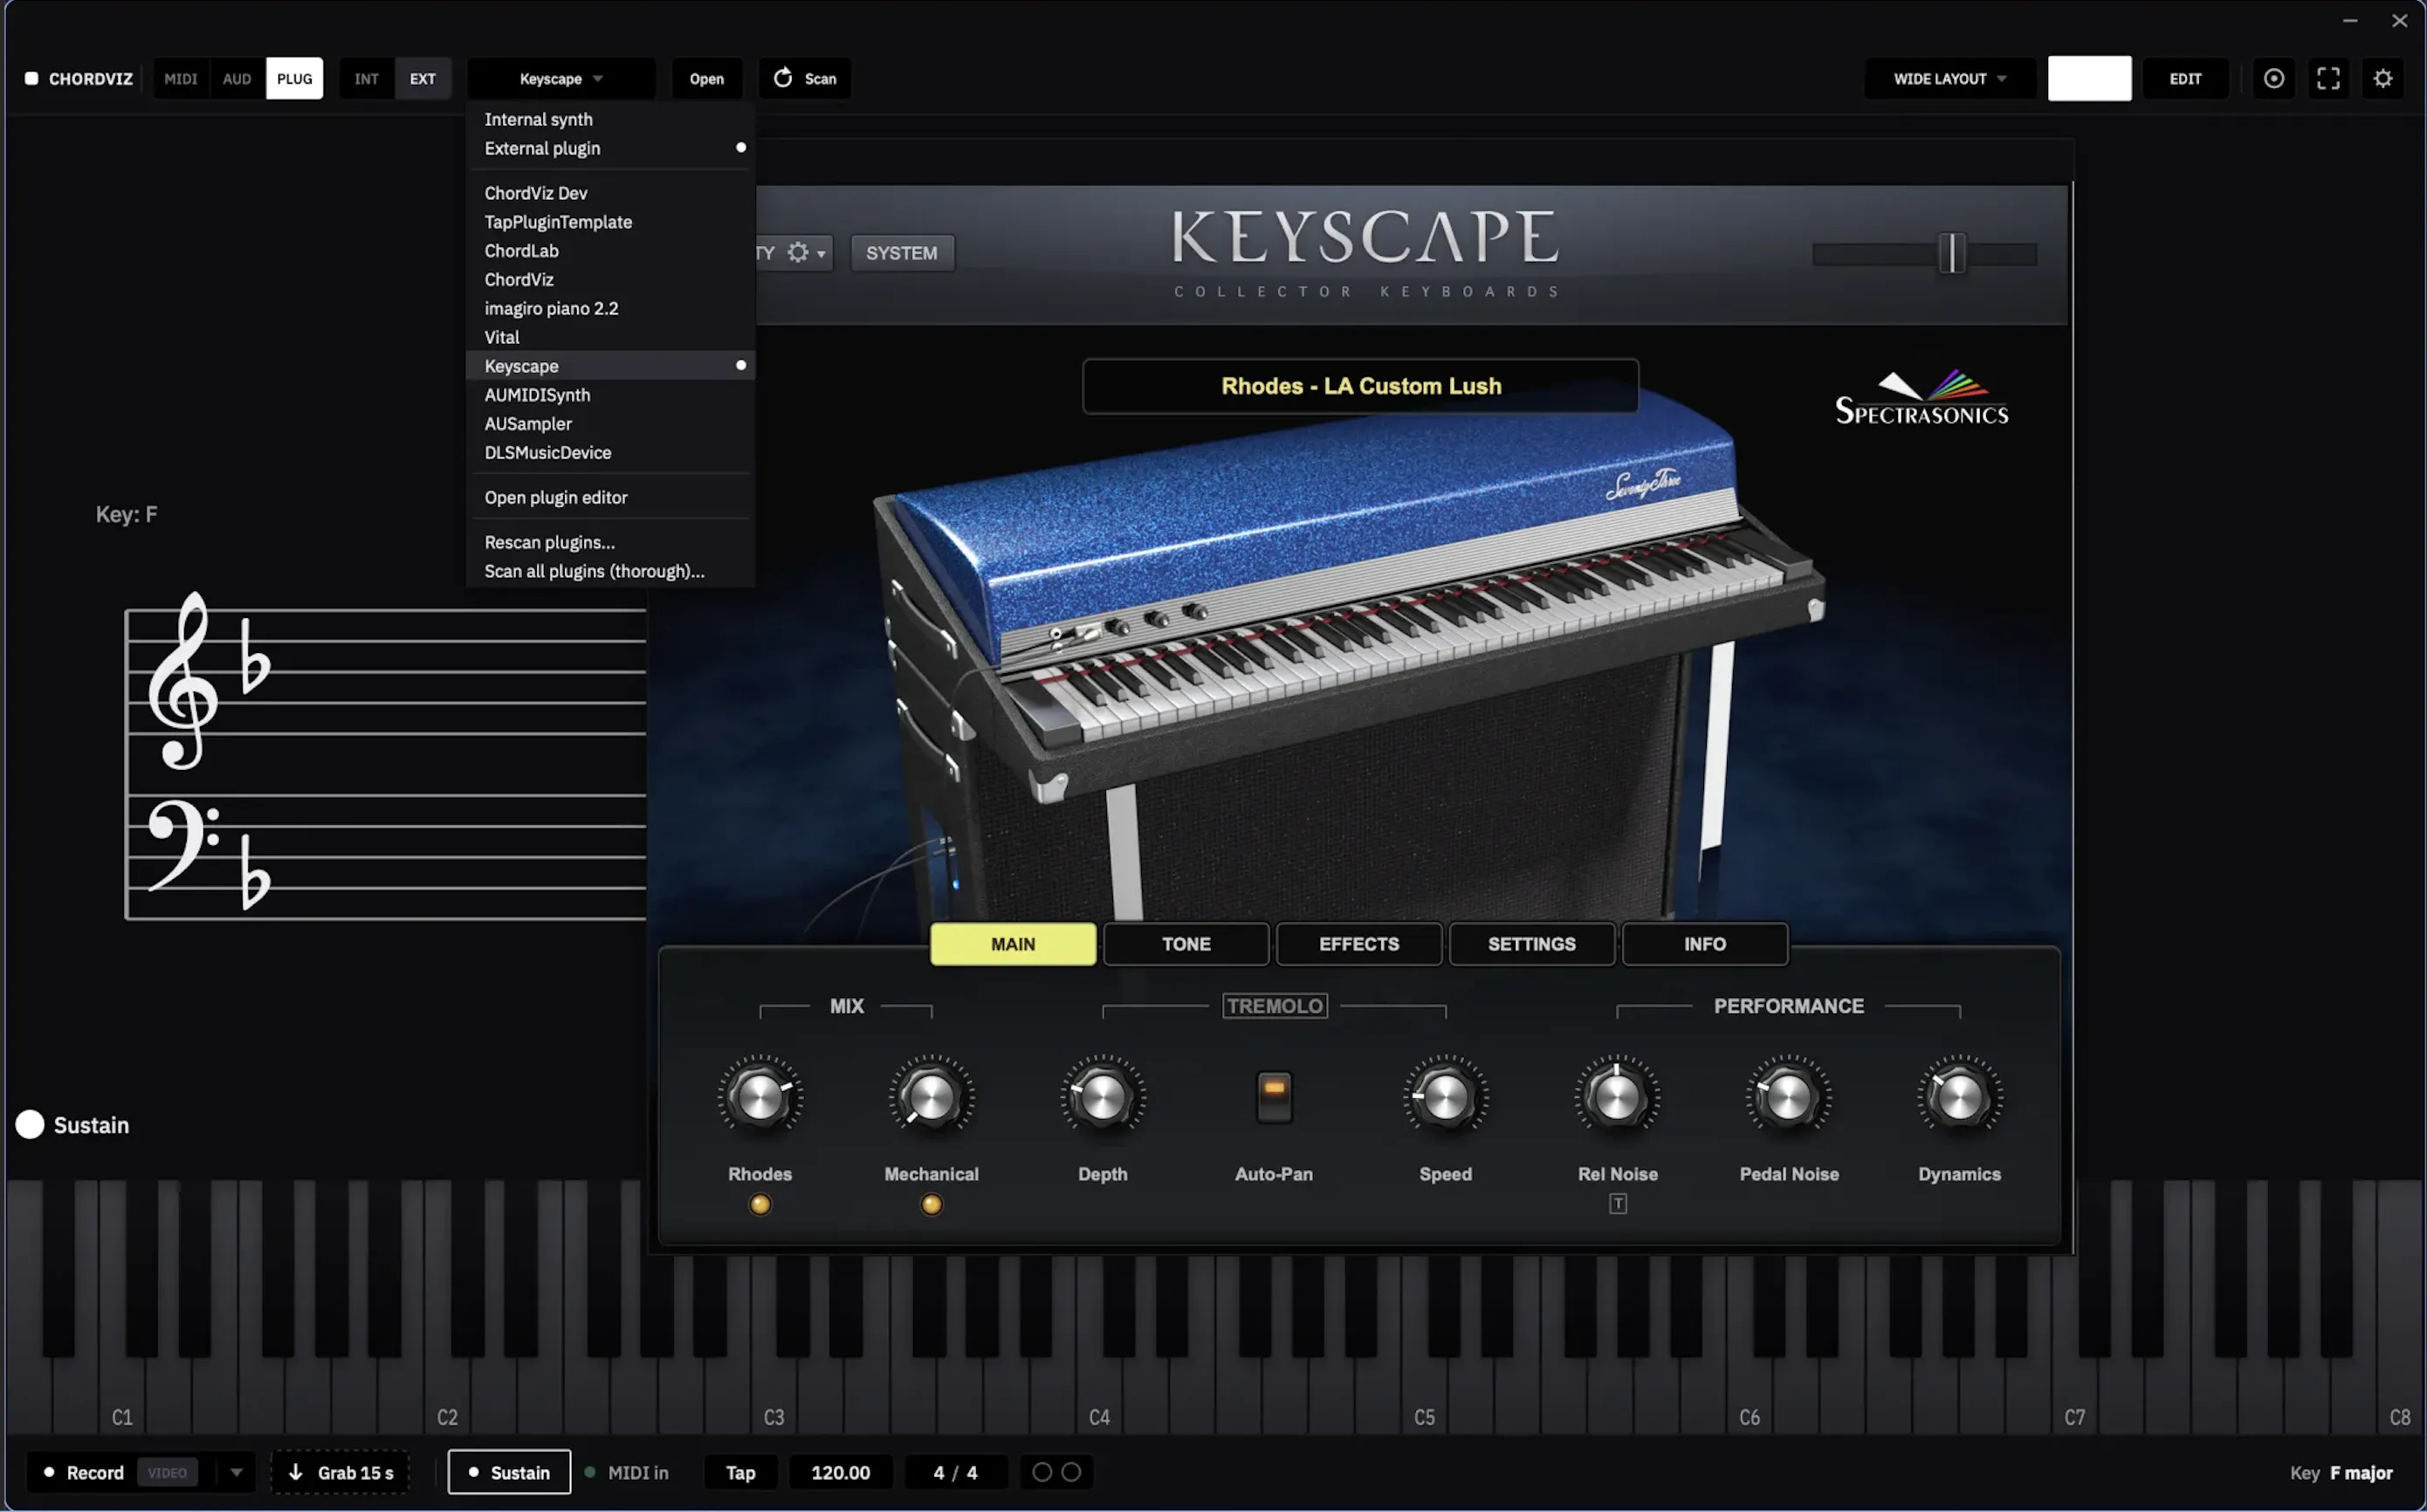This screenshot has height=1512, width=2427.
Task: Open the SETTINGS tab in Keyscape
Action: (1532, 944)
